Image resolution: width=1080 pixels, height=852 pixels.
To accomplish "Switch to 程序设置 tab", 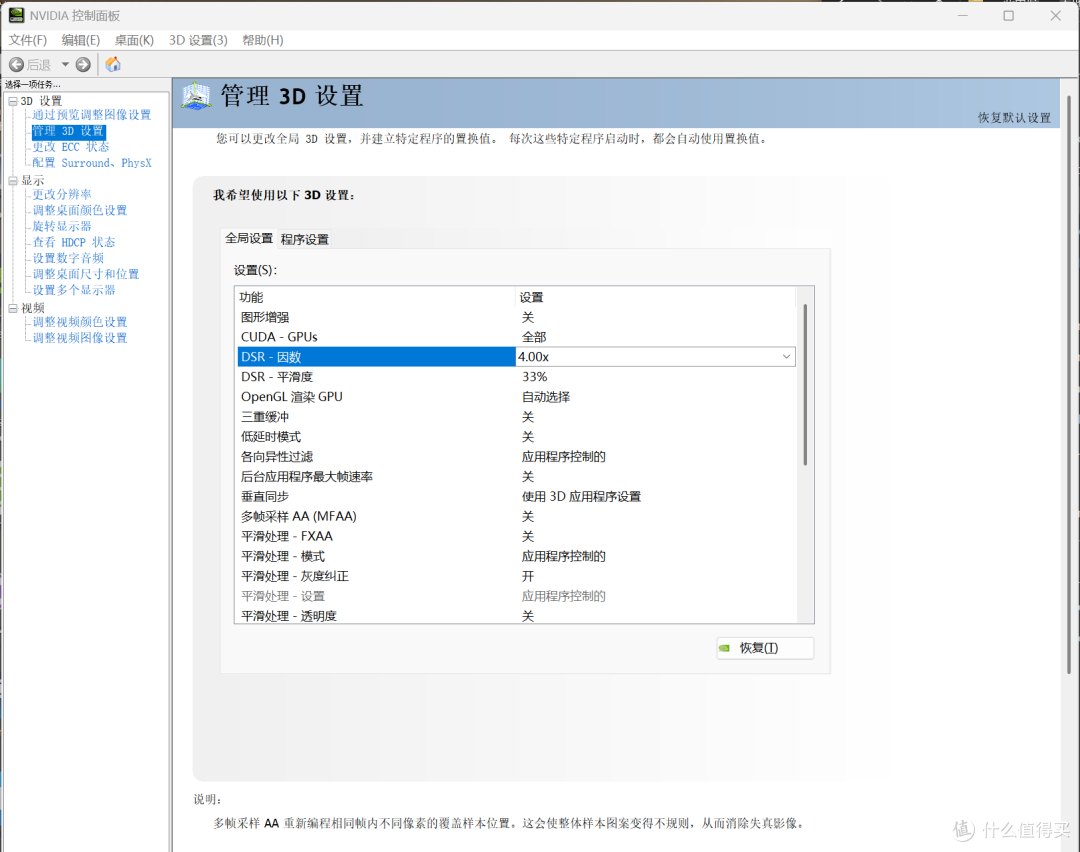I will (304, 239).
